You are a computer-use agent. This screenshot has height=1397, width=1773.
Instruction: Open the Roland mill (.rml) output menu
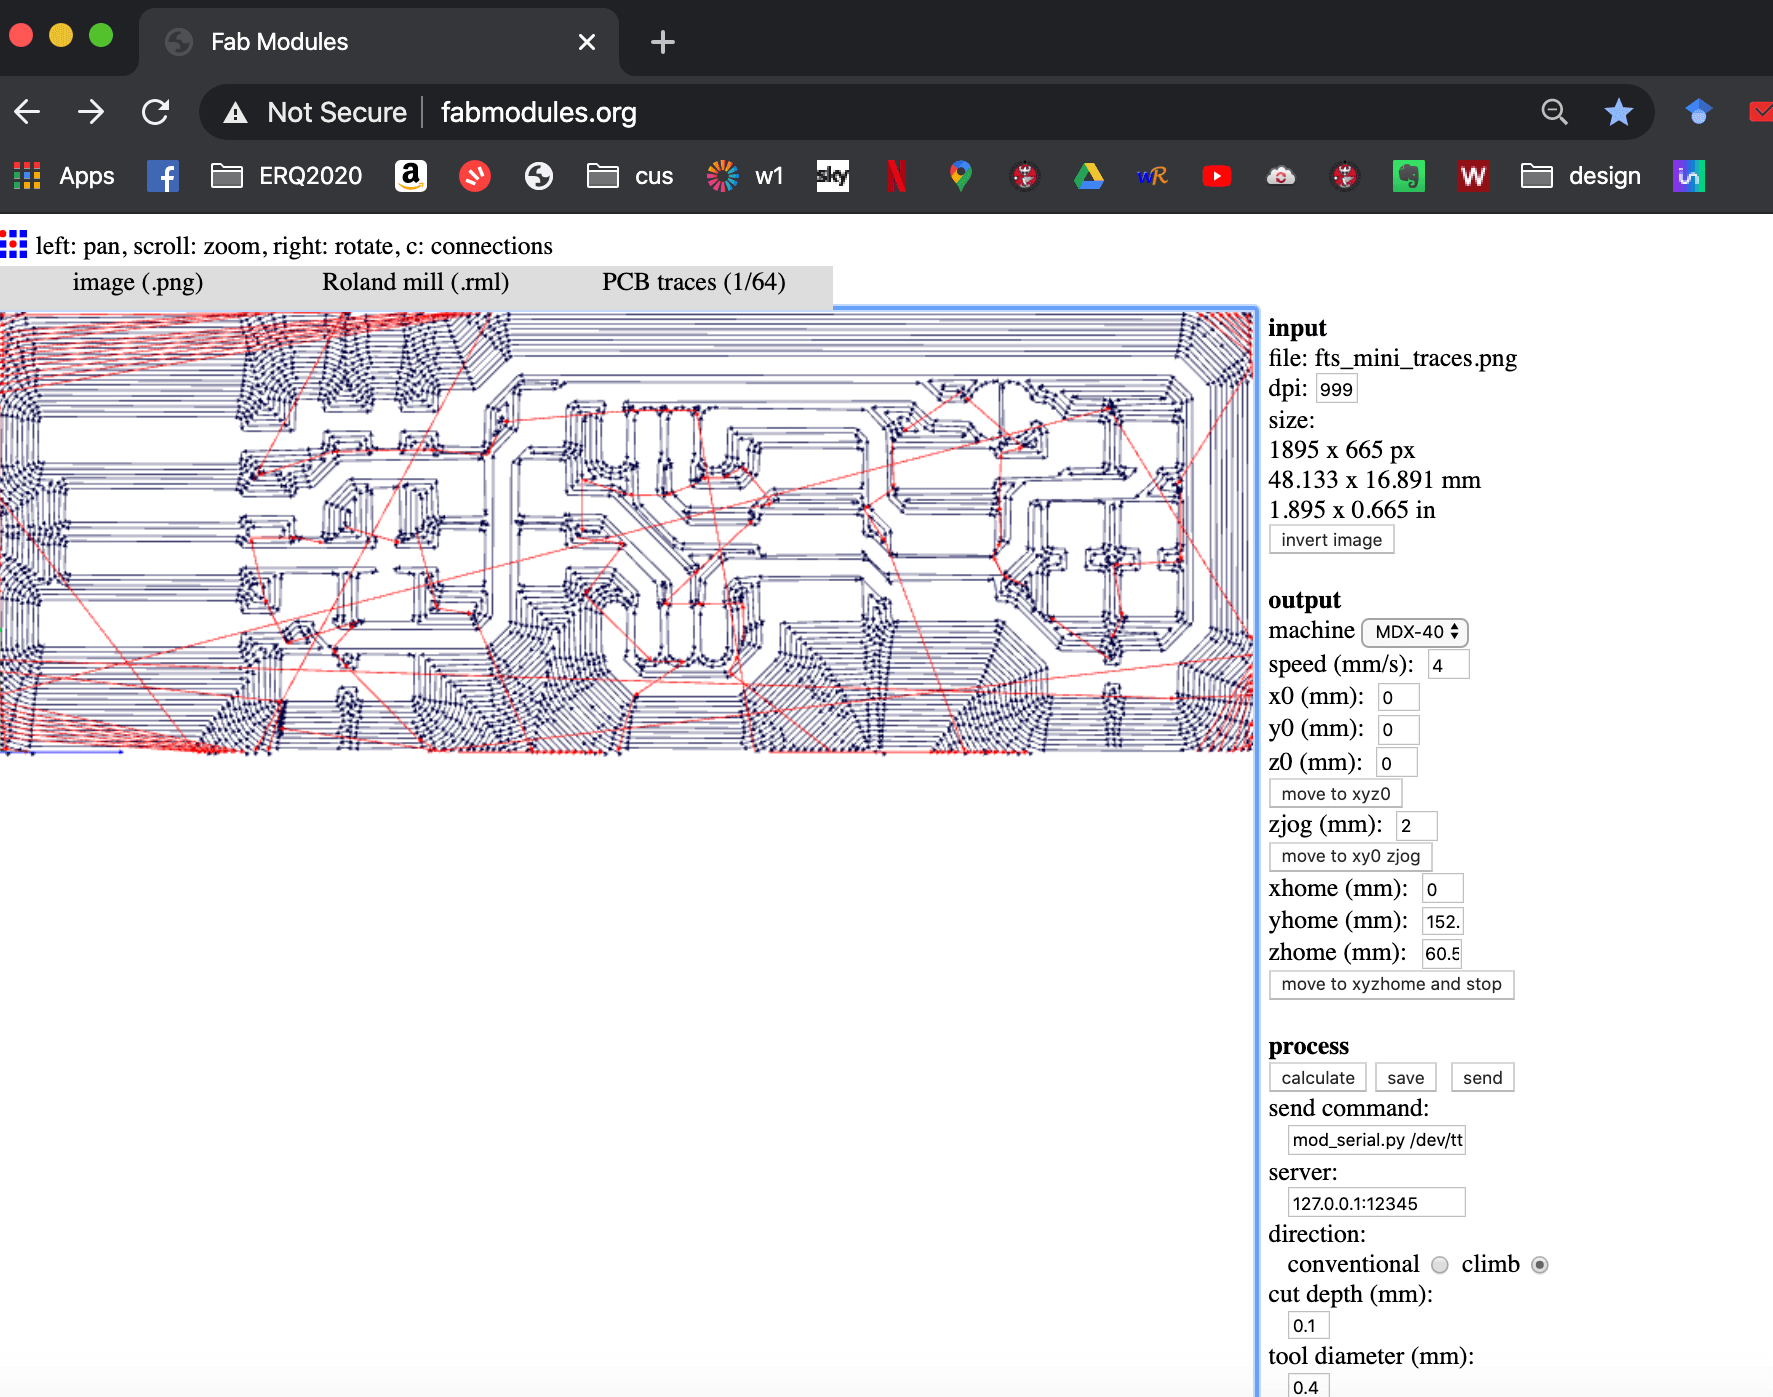pos(415,282)
